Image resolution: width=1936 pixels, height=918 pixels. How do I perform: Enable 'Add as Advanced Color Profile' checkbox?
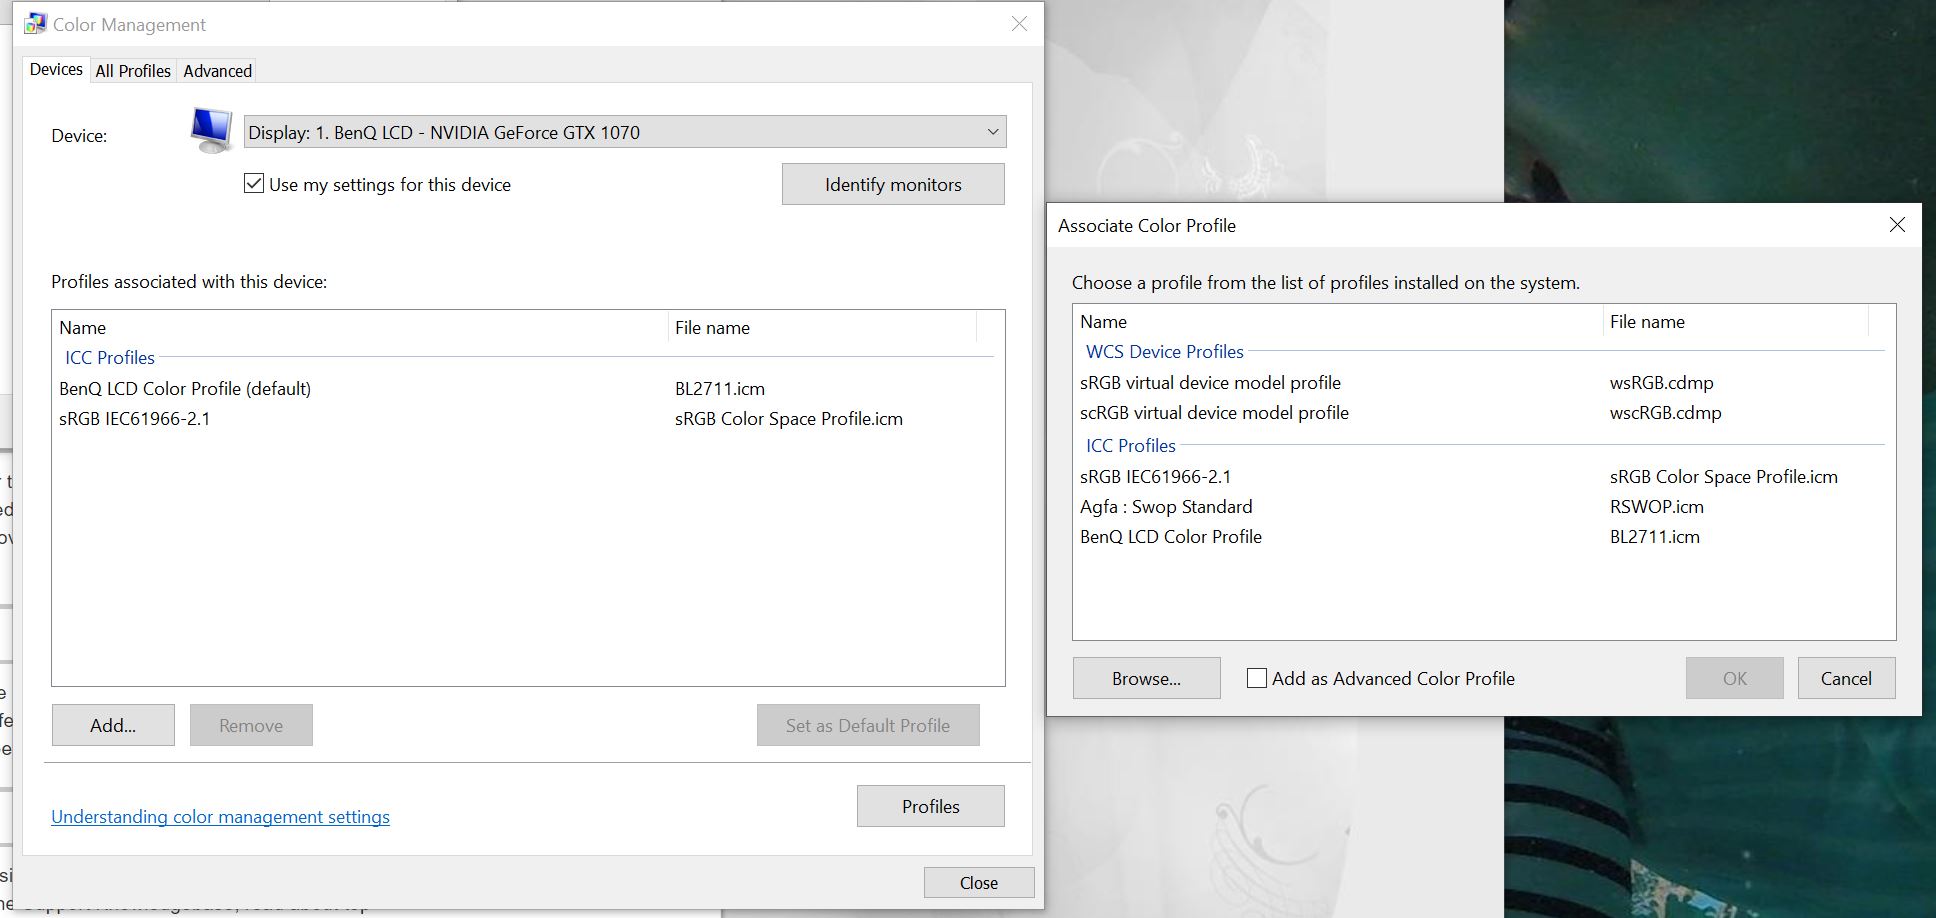coord(1257,678)
